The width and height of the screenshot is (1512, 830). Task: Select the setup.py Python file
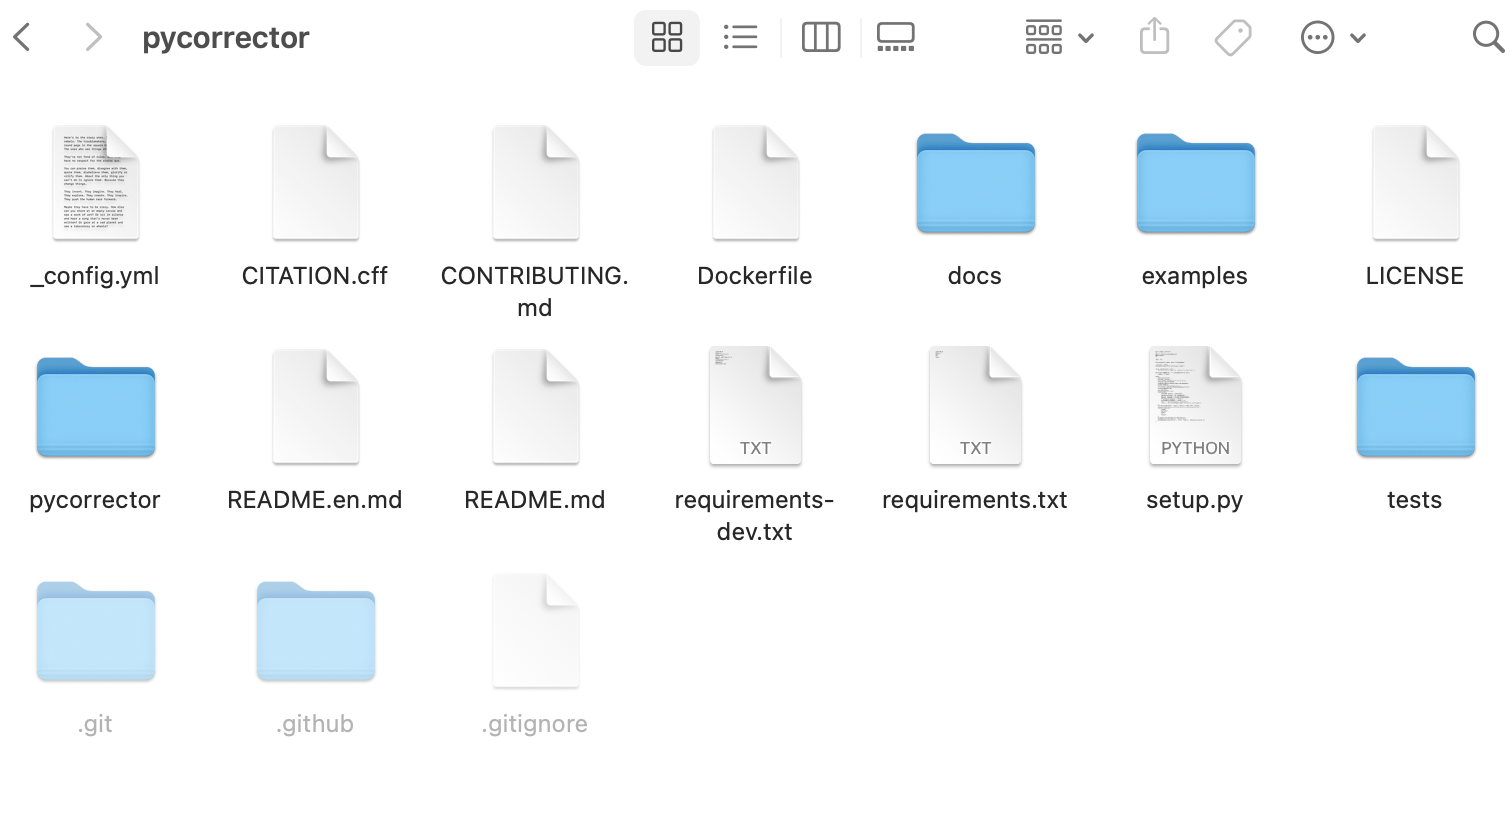[x=1194, y=405]
